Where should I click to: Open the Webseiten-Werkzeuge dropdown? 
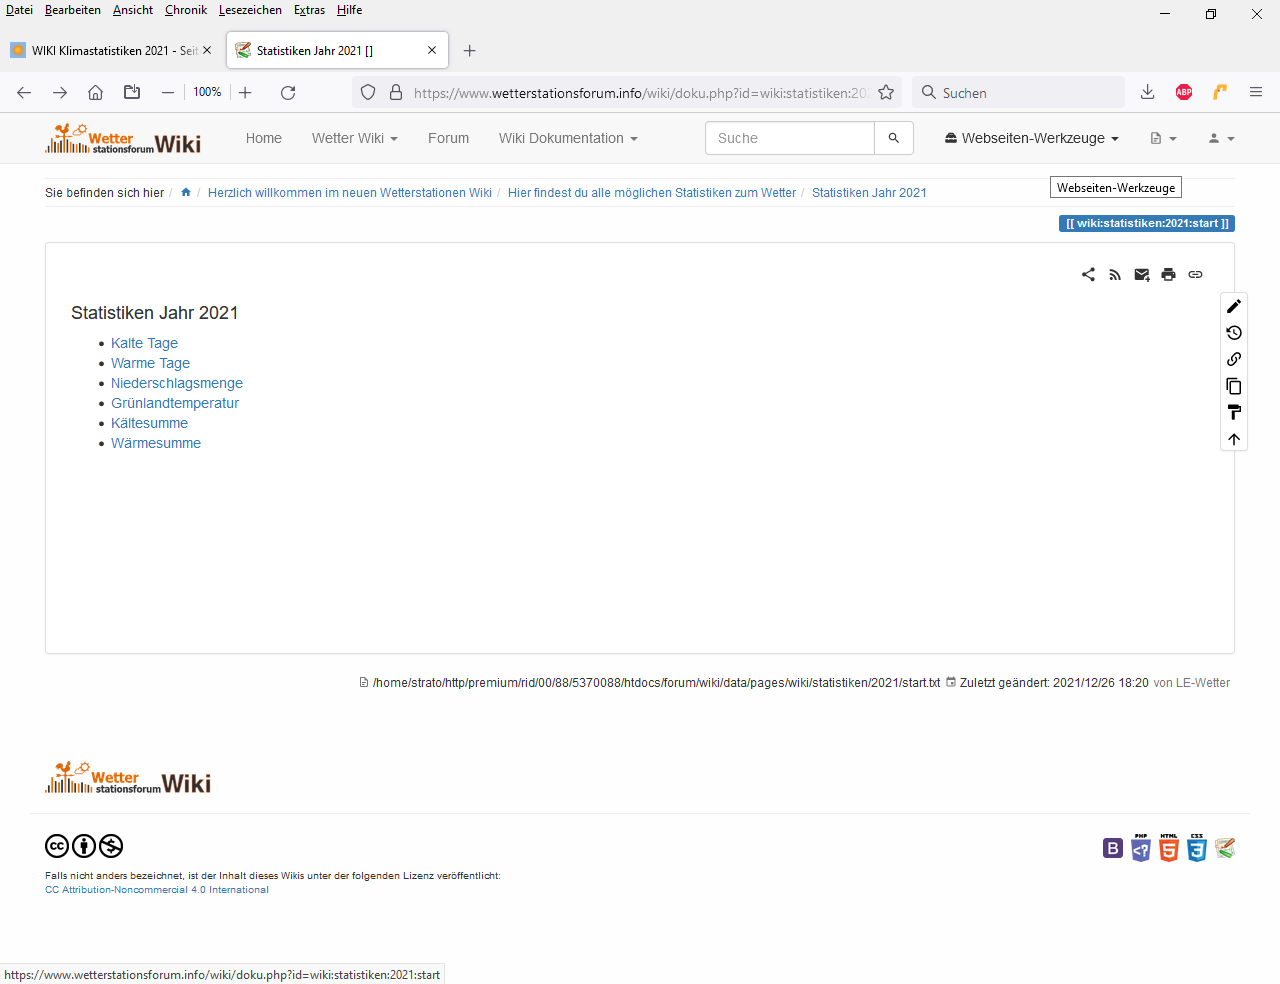1032,138
